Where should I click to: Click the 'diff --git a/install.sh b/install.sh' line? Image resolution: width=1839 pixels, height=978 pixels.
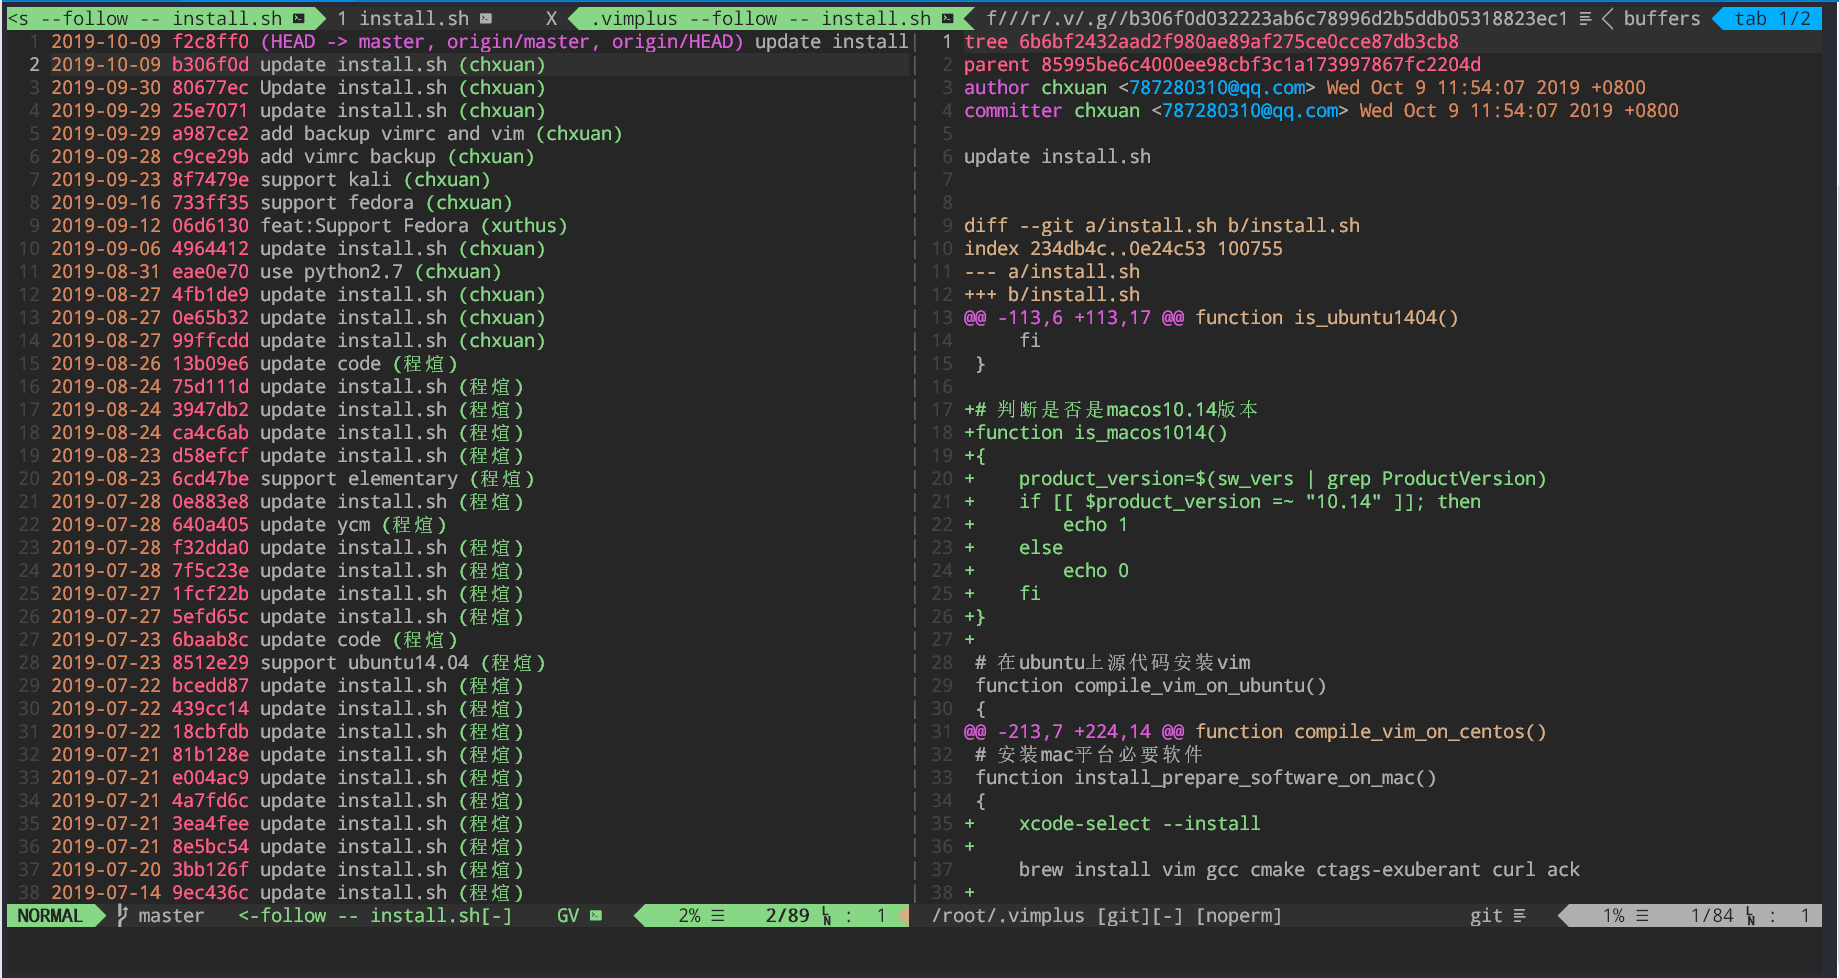(1162, 226)
